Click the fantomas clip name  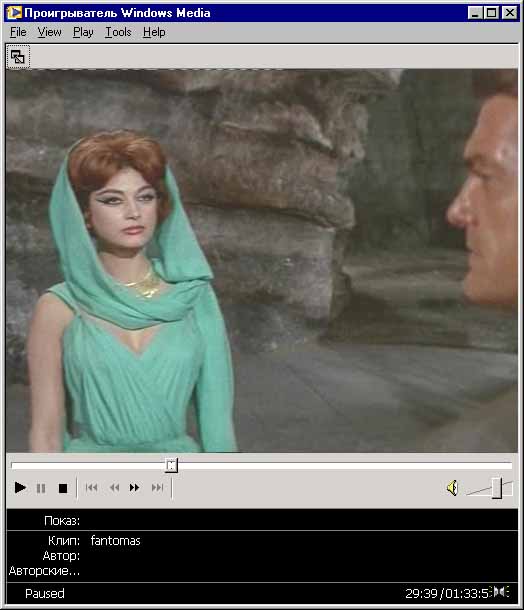point(115,540)
